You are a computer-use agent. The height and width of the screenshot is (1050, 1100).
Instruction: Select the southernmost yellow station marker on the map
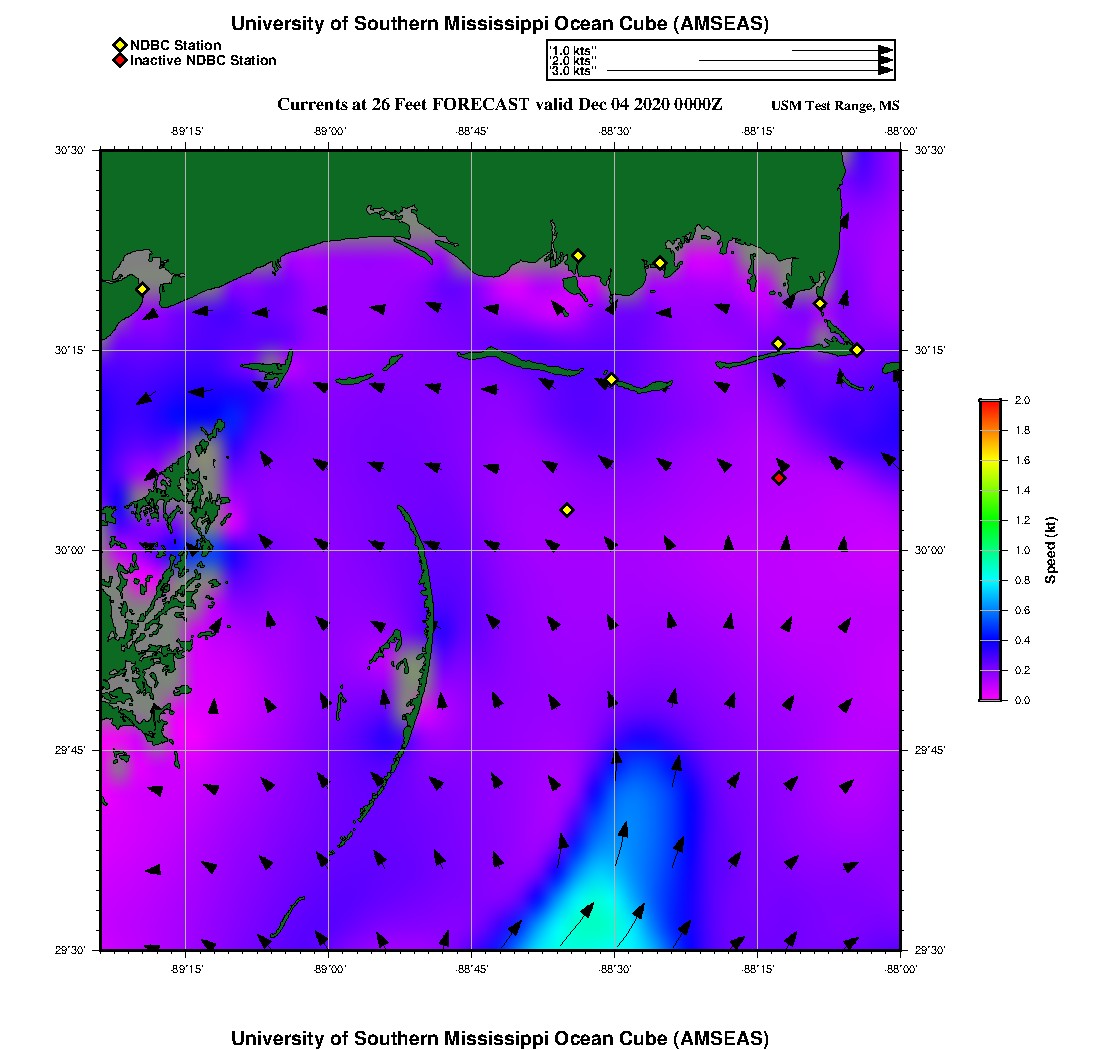(567, 510)
